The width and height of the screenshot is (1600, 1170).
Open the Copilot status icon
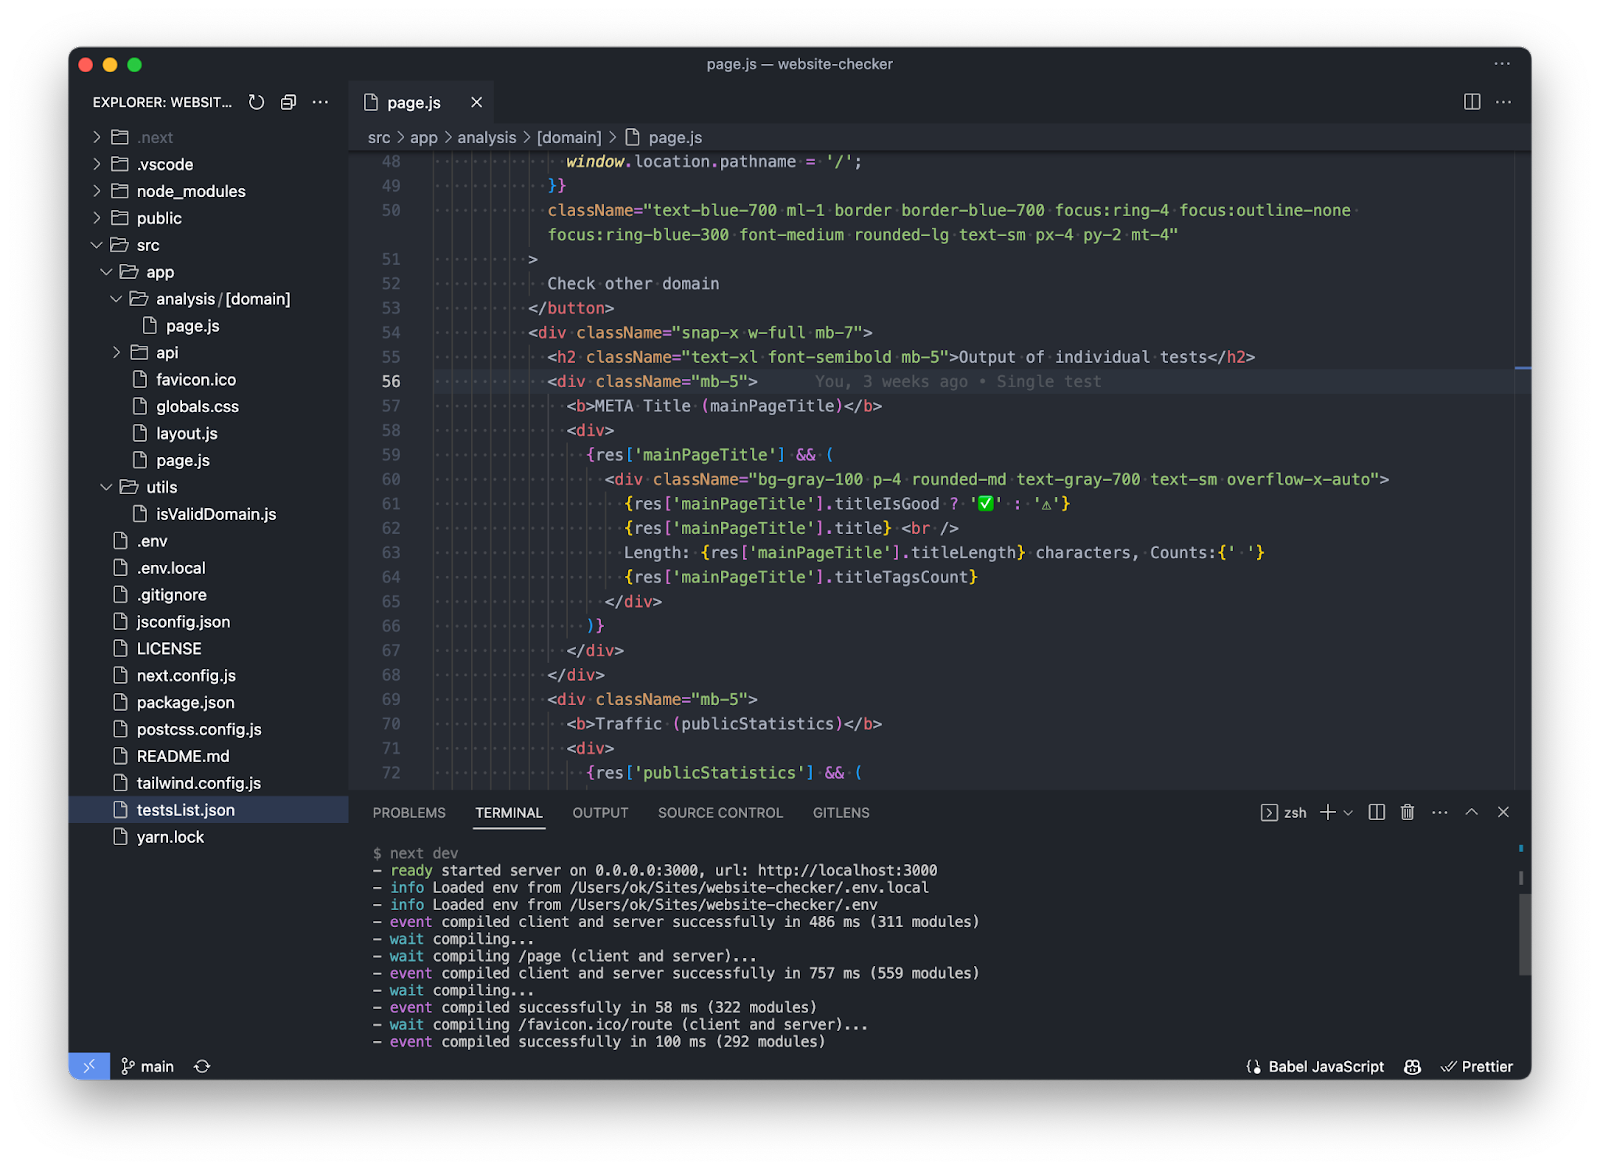click(x=1412, y=1066)
